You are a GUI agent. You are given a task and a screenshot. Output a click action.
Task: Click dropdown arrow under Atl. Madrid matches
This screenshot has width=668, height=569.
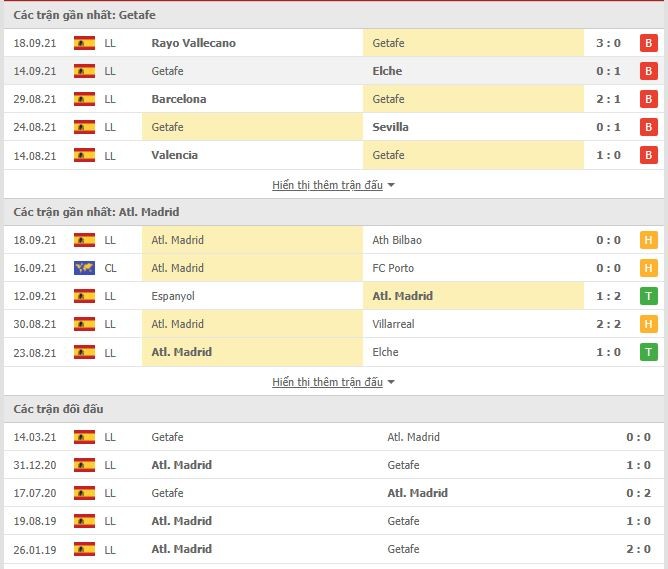pos(391,382)
